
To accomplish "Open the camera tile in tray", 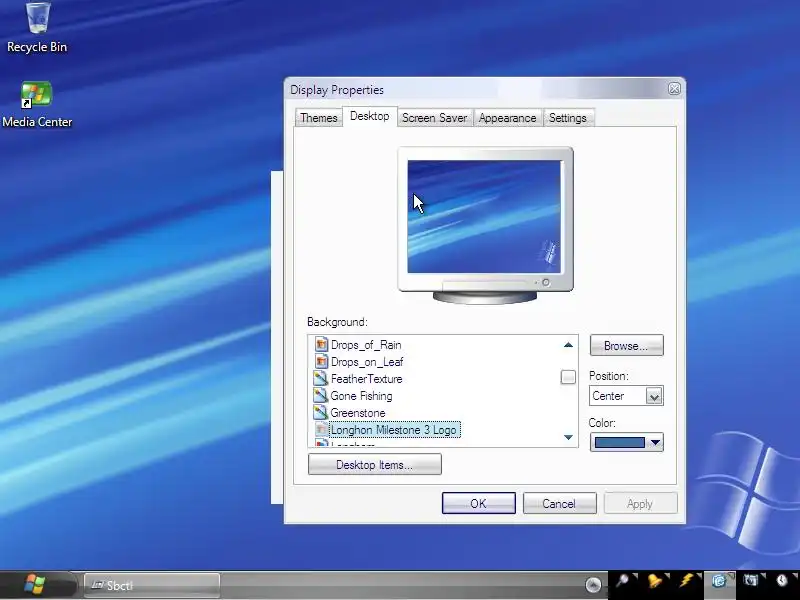I will point(751,581).
